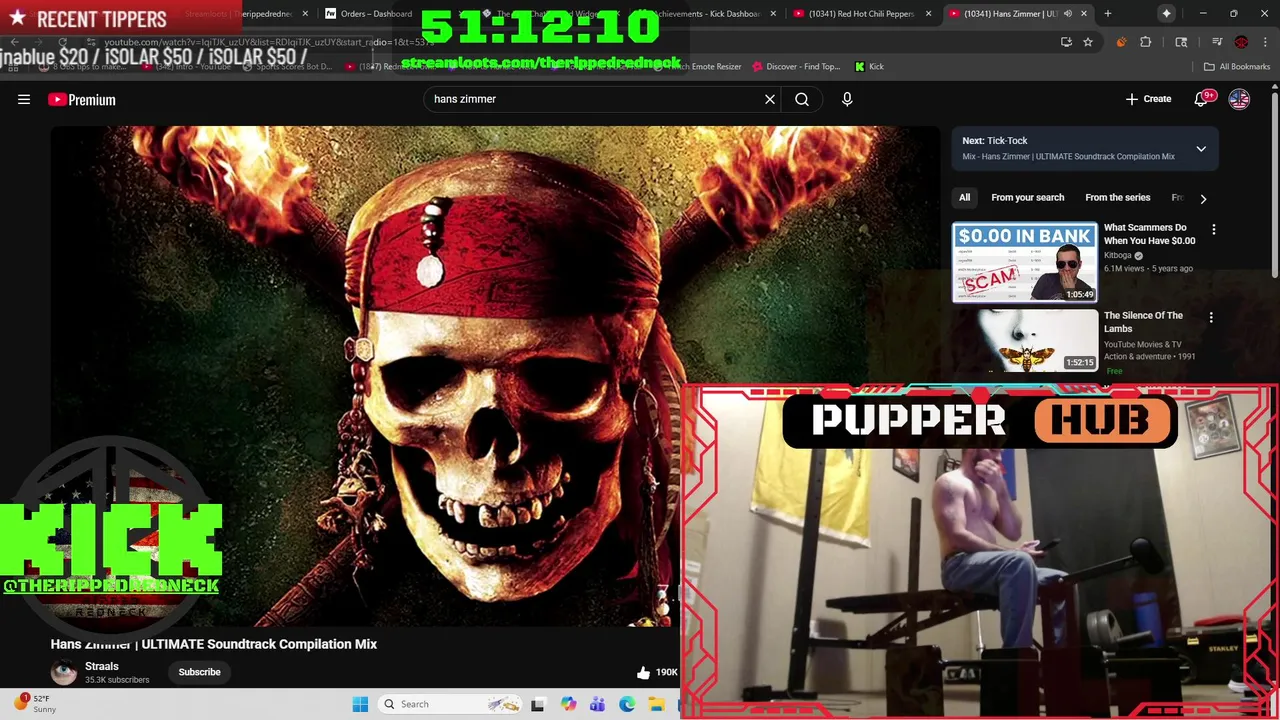Bookmark this page with star icon
Viewport: 1280px width, 720px height.
1088,42
